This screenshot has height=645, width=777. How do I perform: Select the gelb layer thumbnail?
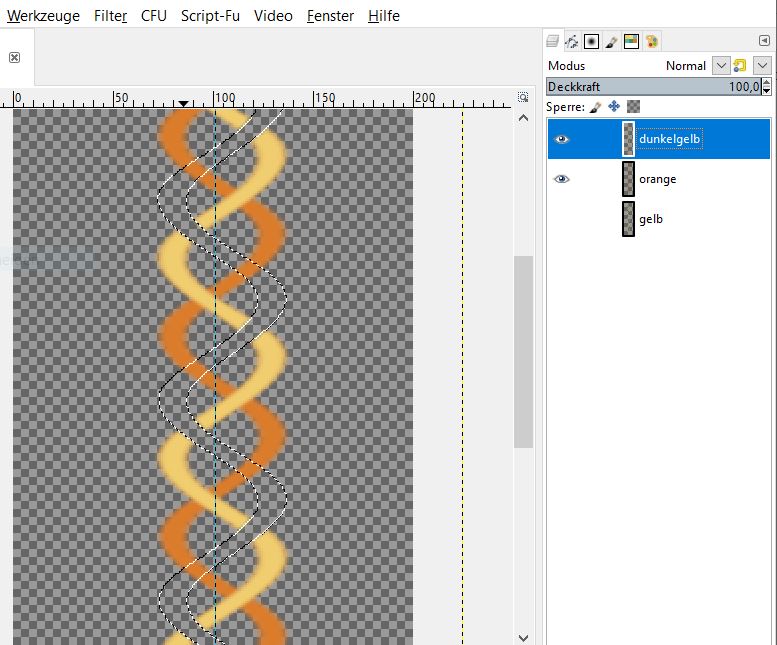pos(628,218)
